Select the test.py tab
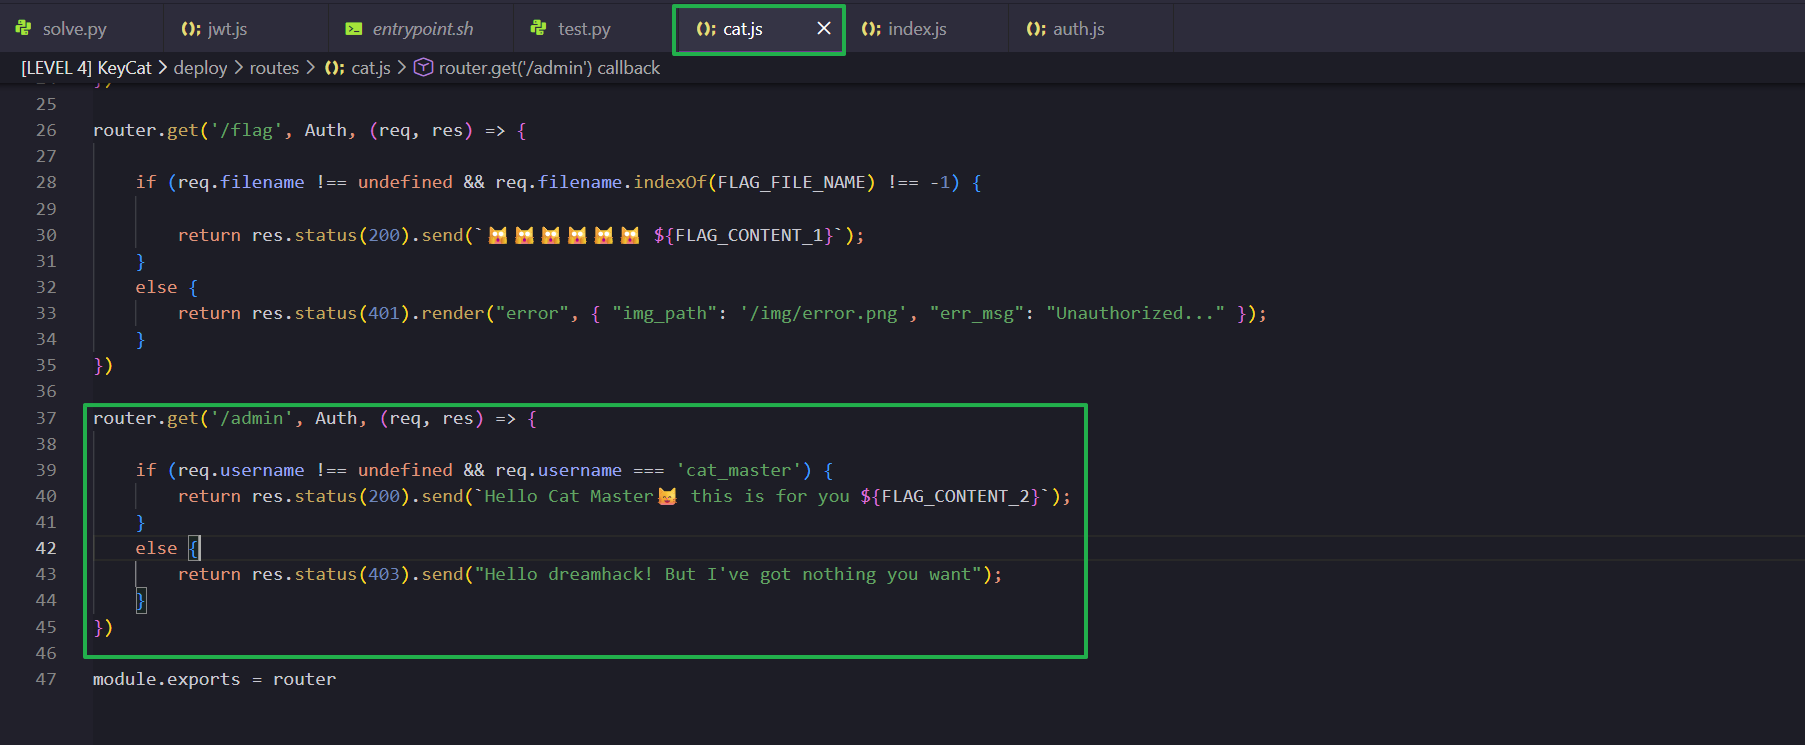 click(x=583, y=29)
